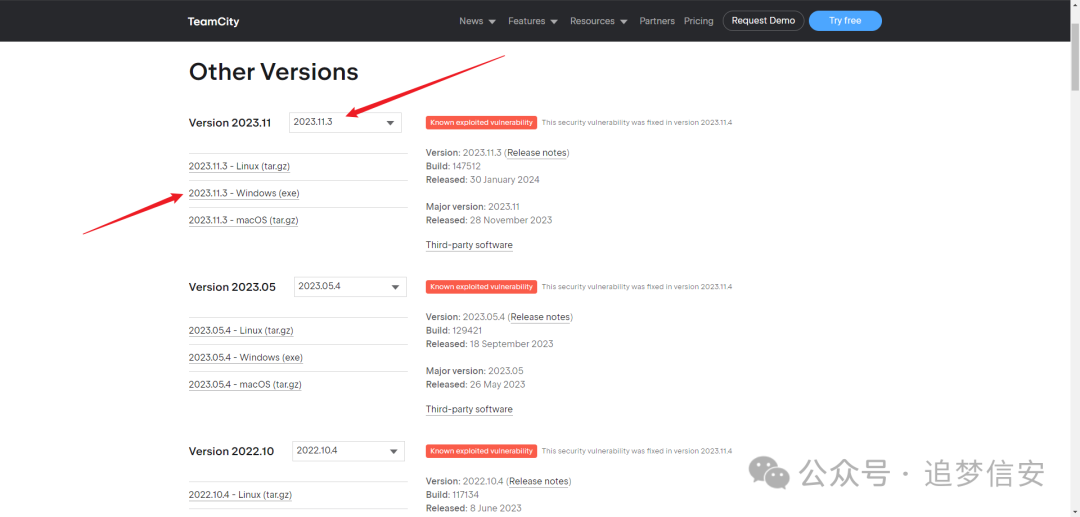Click the TeamCity logo

pos(213,21)
